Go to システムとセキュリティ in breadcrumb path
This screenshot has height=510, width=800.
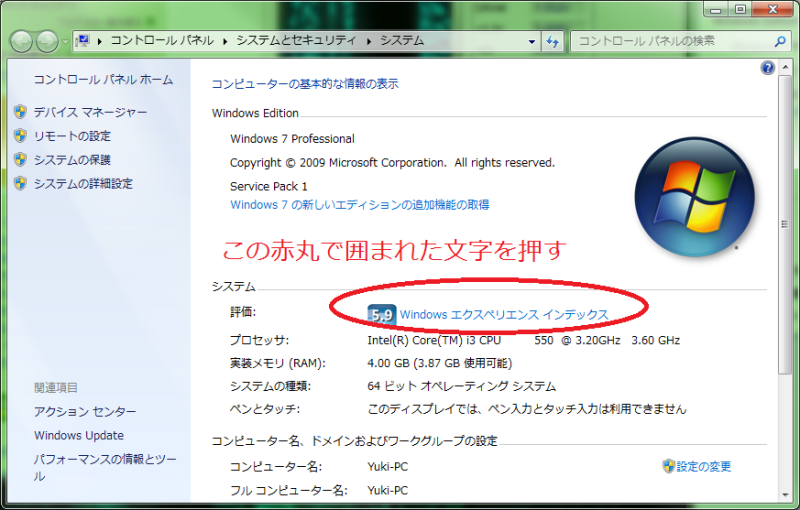click(x=298, y=41)
